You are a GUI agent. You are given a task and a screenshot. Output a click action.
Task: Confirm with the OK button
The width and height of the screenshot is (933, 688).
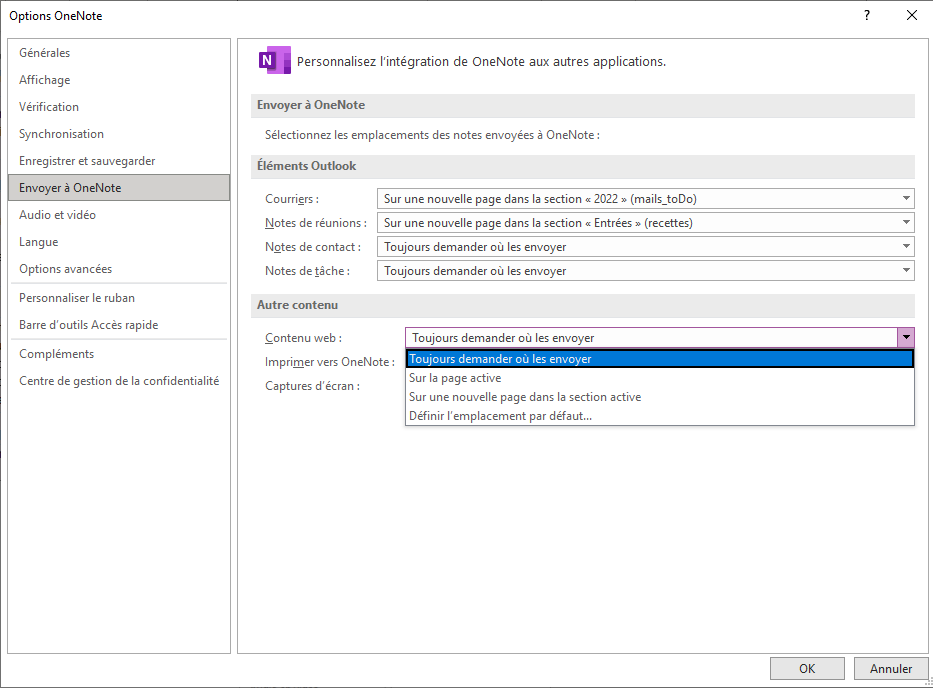point(807,668)
